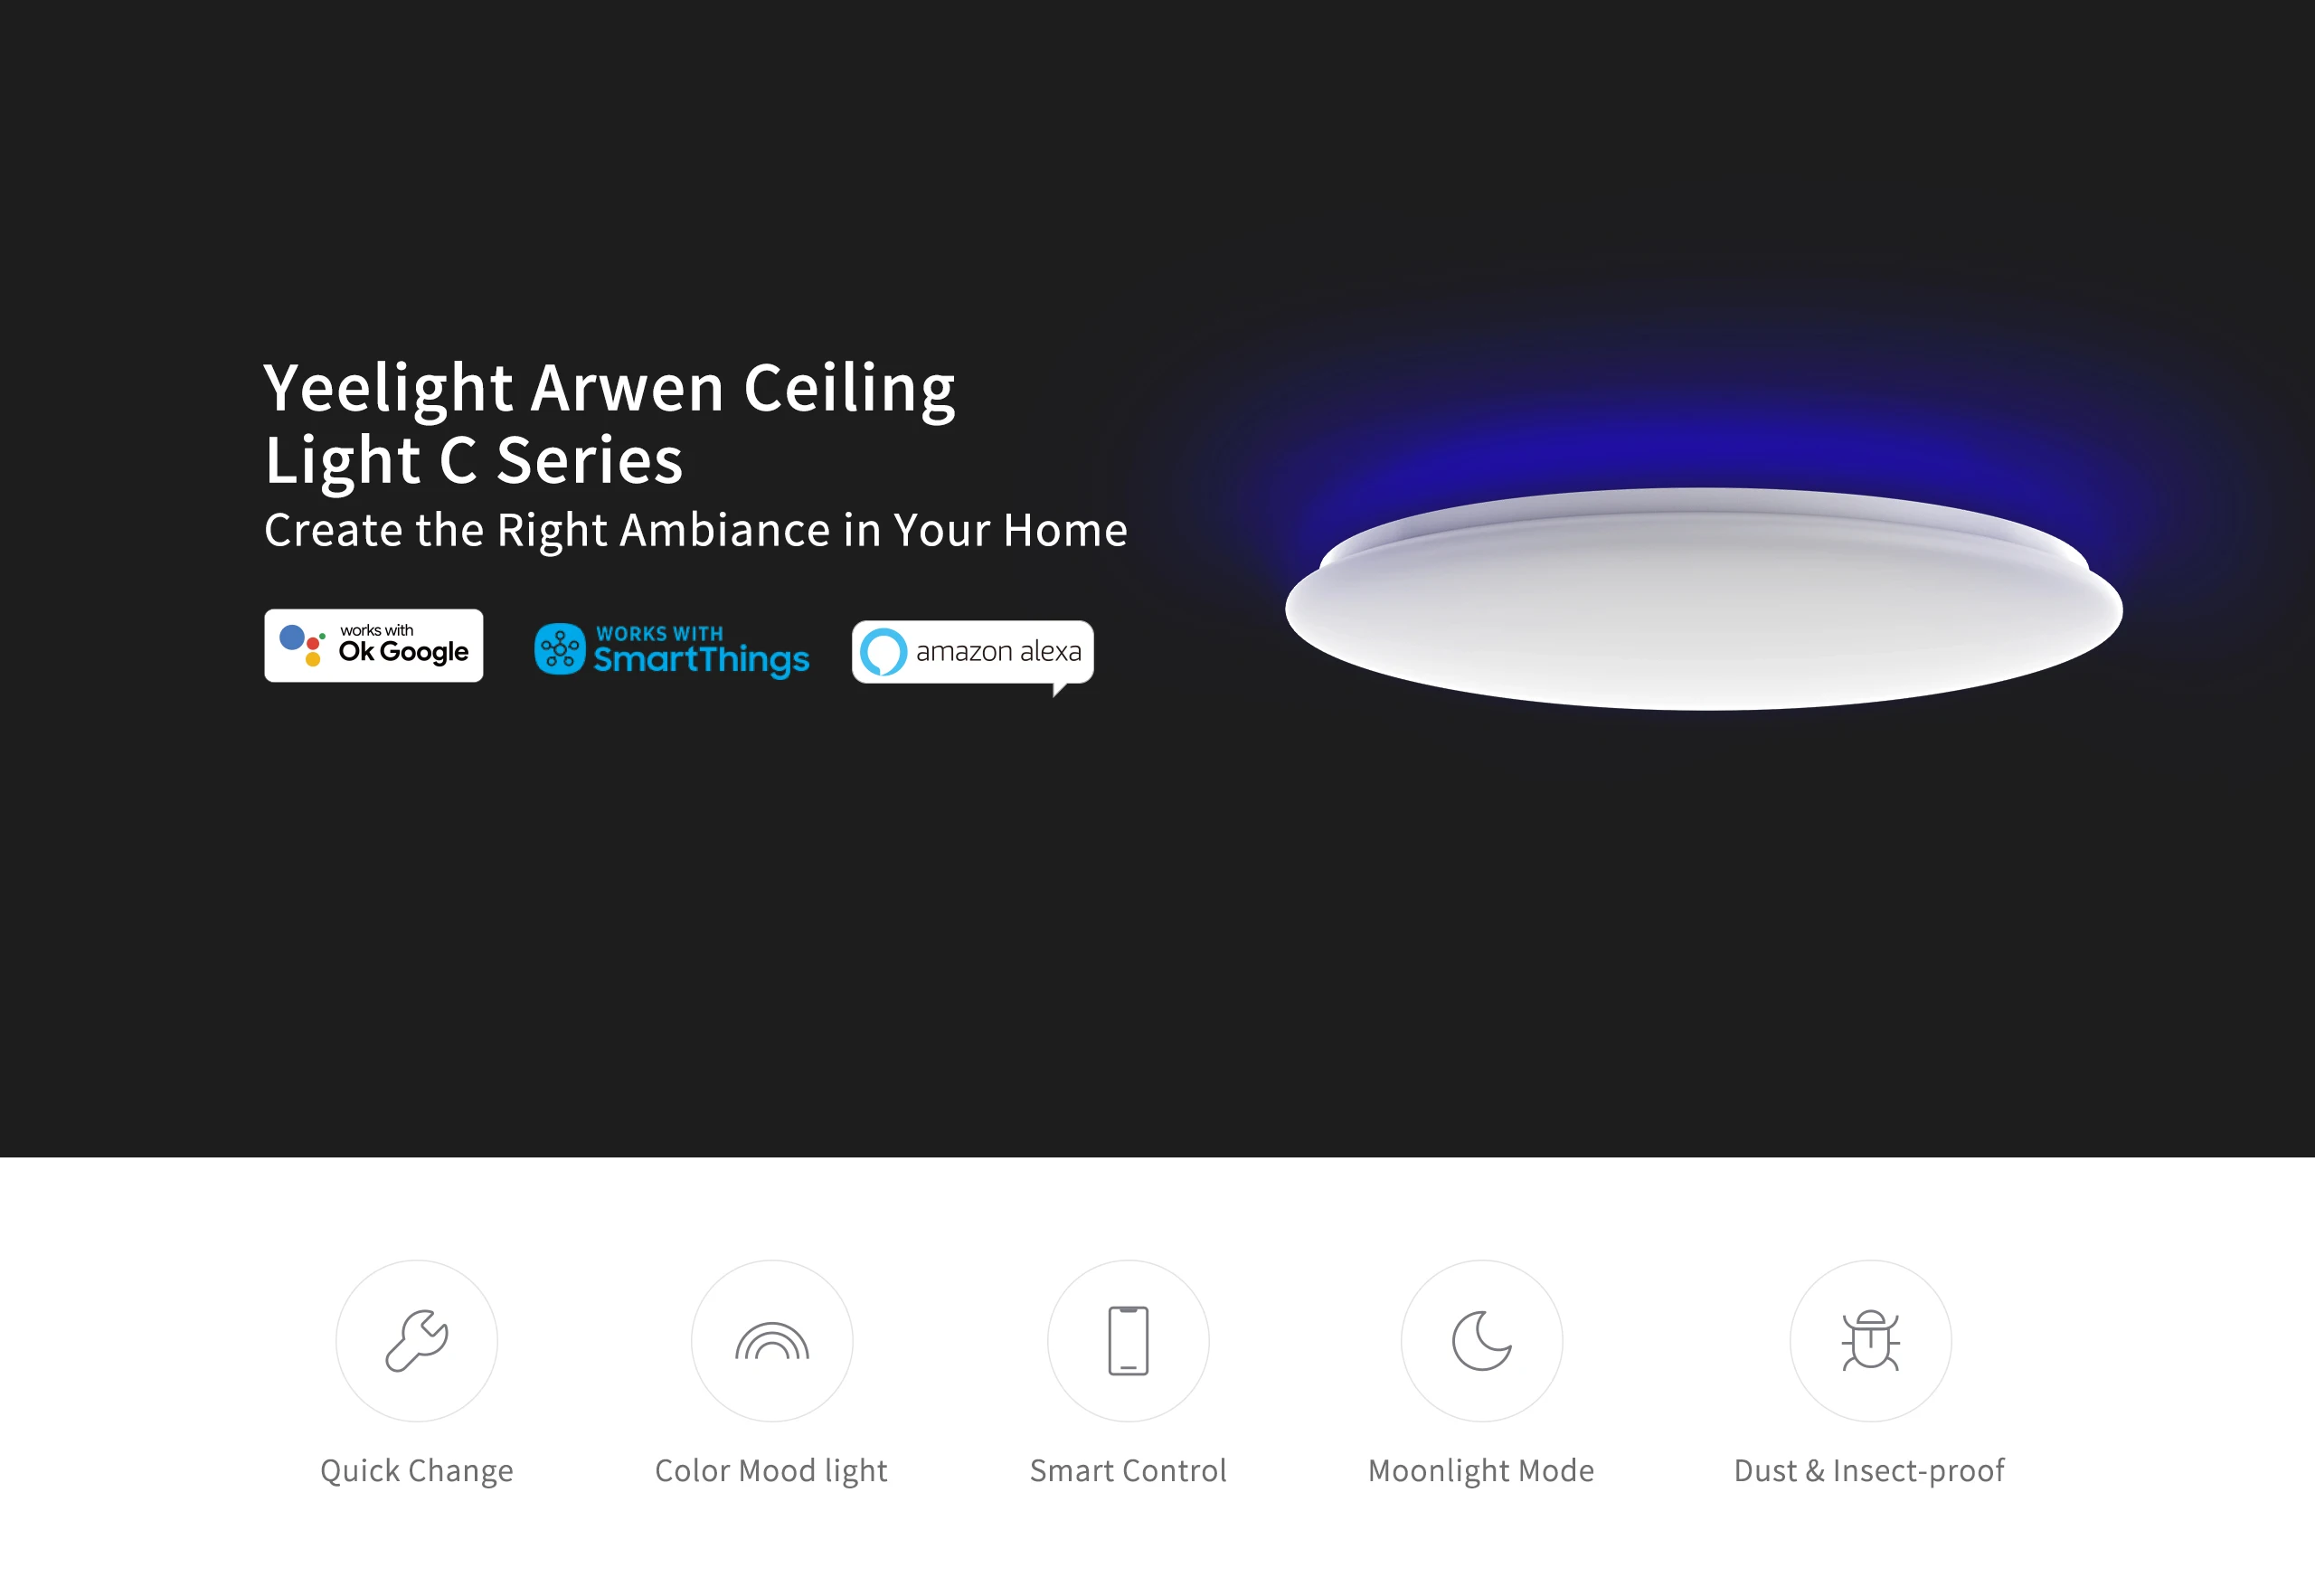The image size is (2315, 1596).
Task: Click the SmartThings blue hub emblem
Action: (560, 649)
